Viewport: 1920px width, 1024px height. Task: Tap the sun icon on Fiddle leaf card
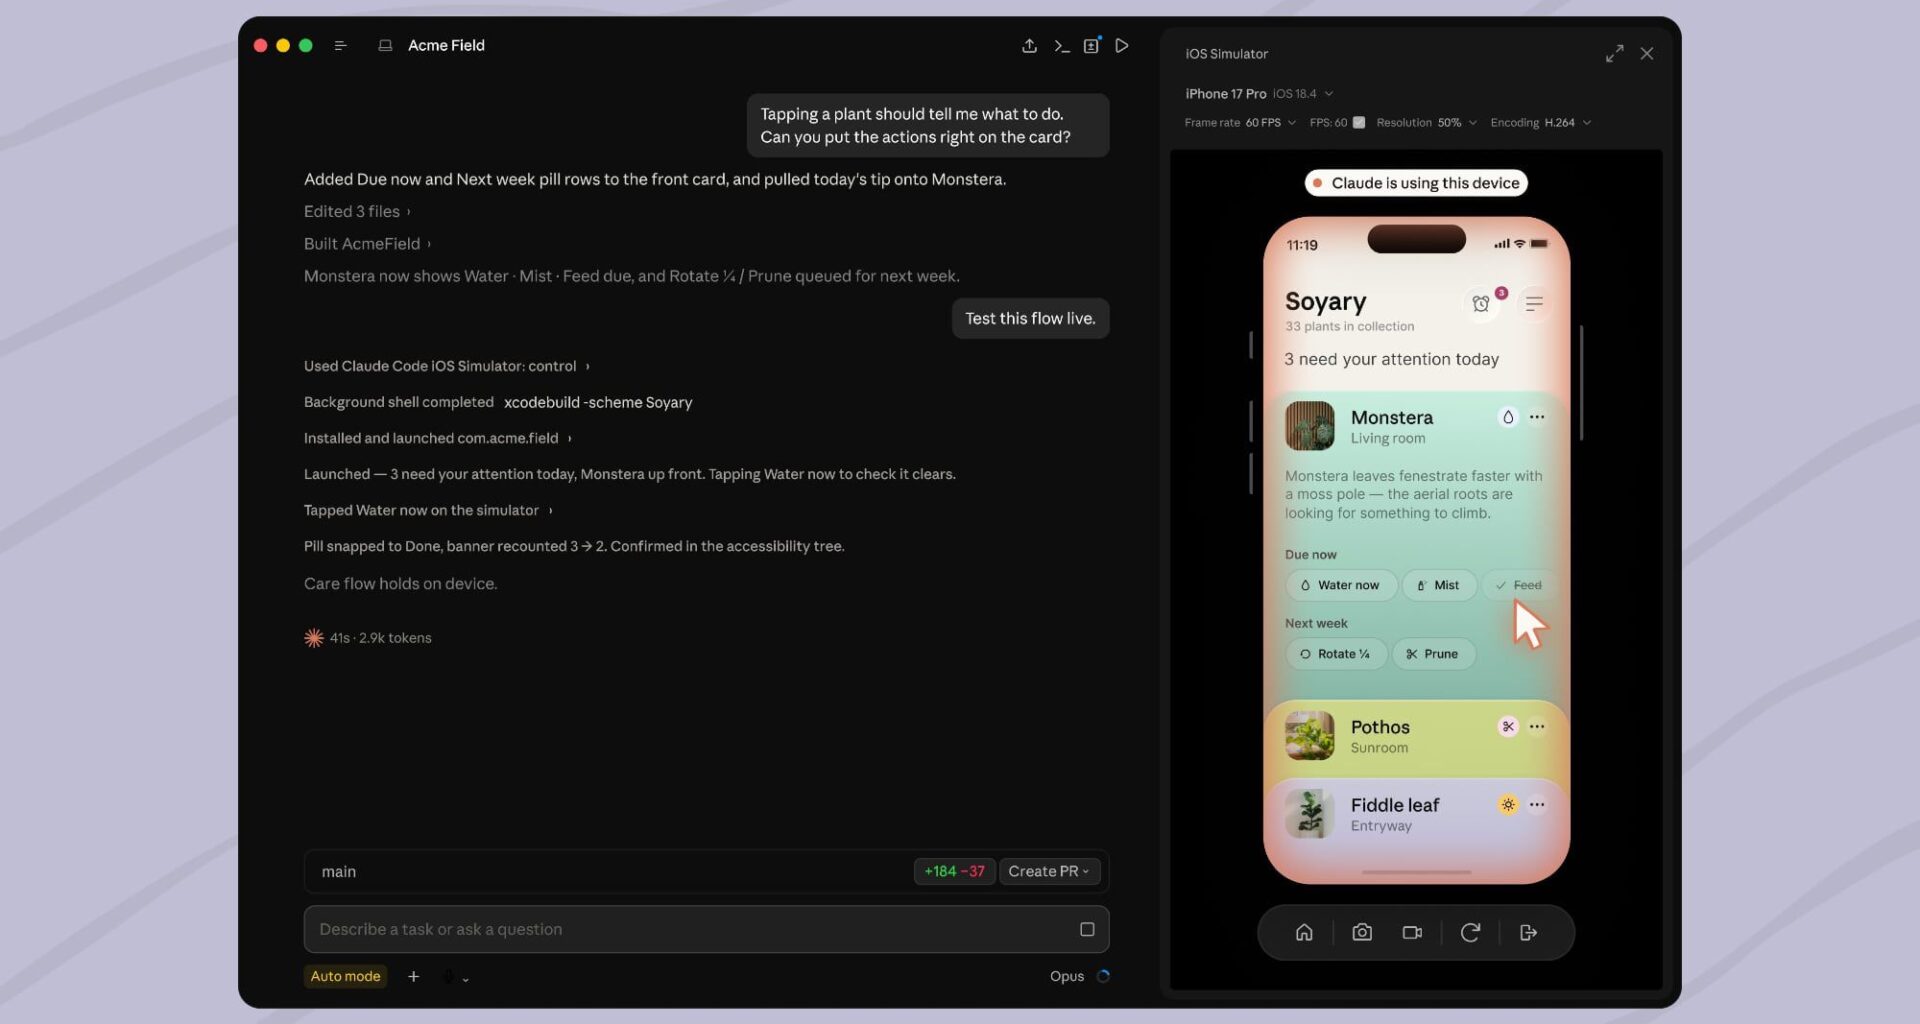[x=1508, y=804]
